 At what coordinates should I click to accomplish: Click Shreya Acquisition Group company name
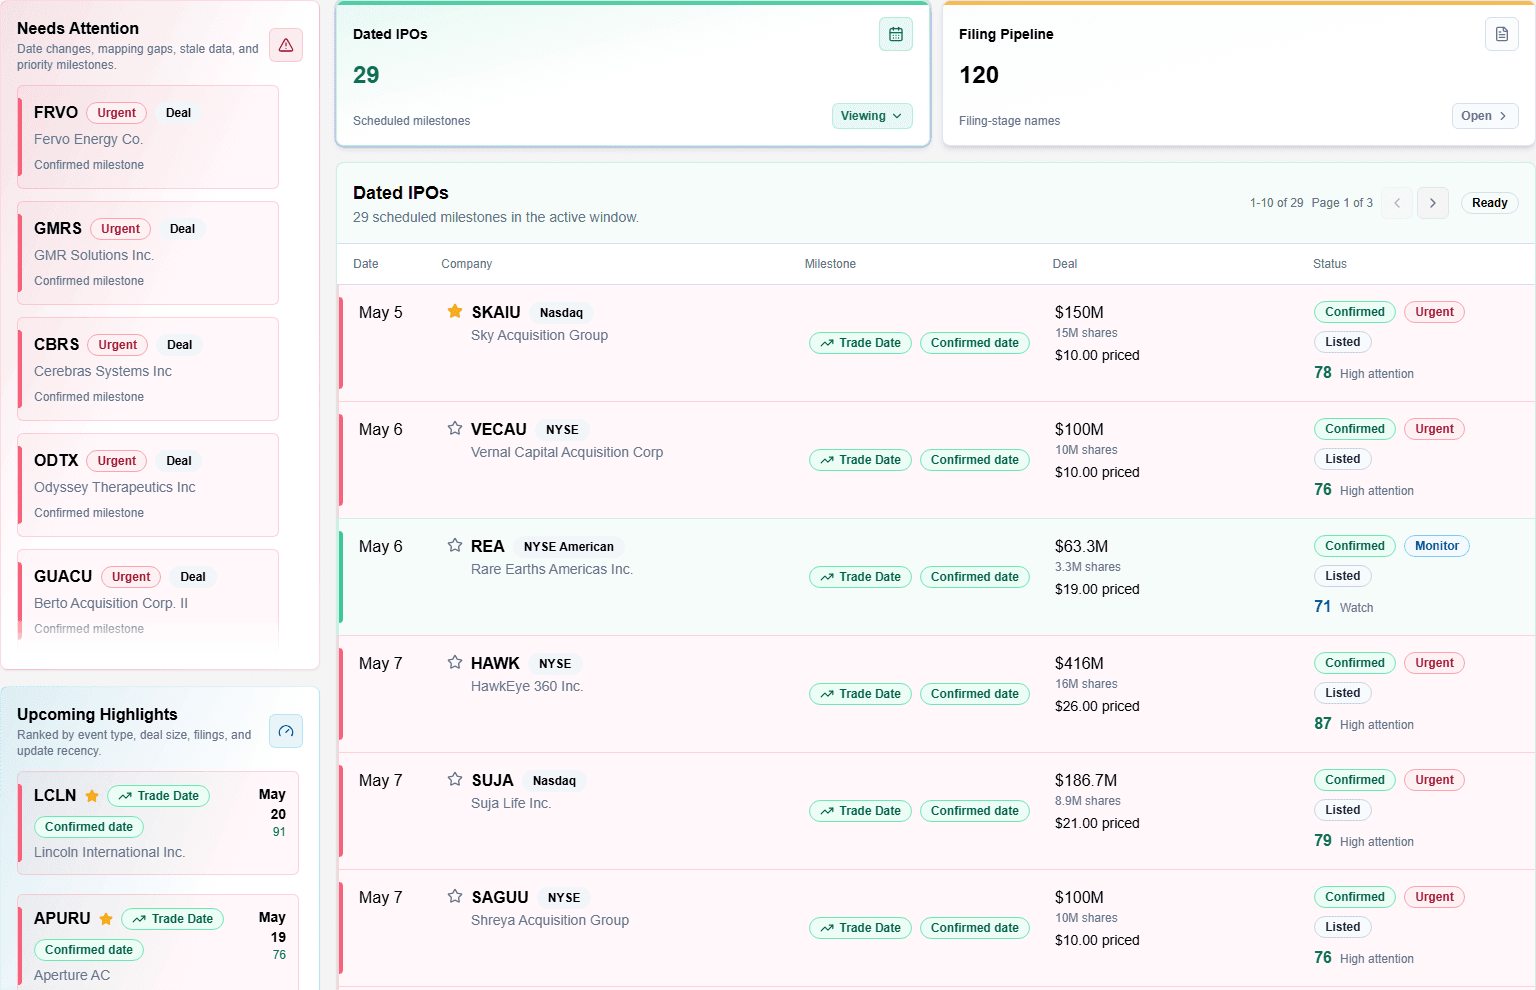coord(550,920)
